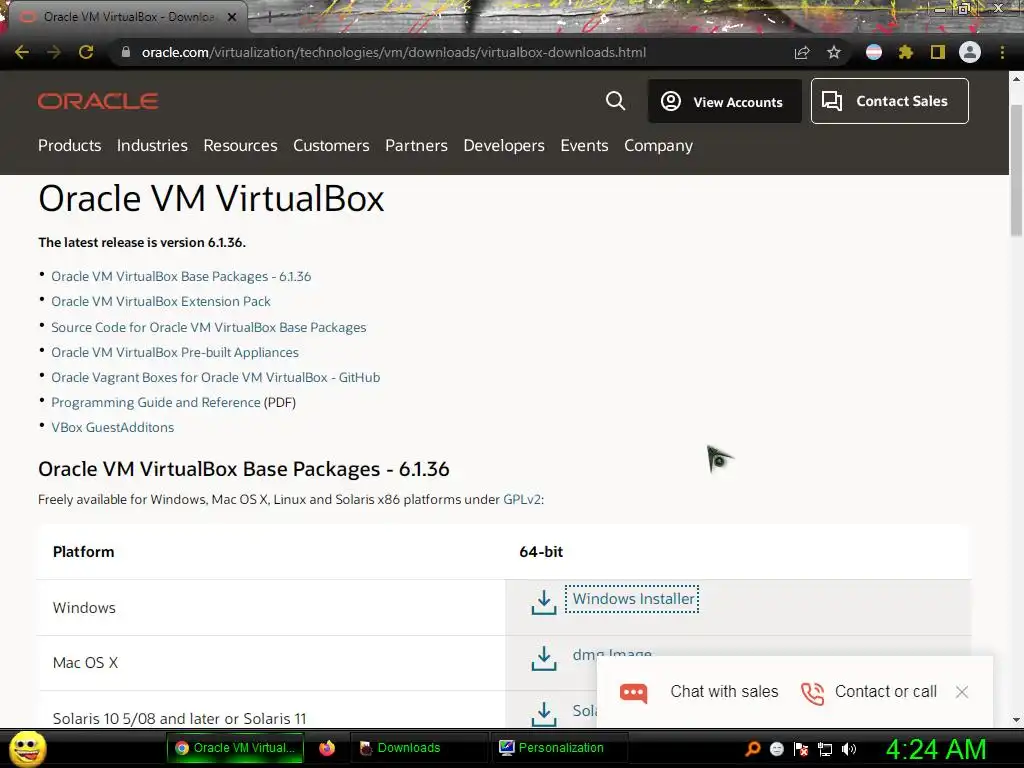Click download icon in Solaris row

(543, 714)
